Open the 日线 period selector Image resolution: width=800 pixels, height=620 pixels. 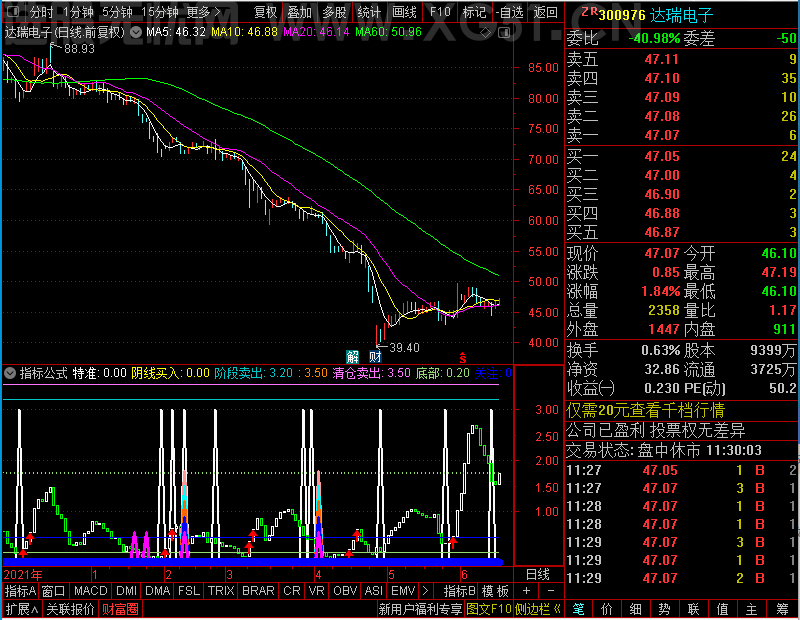click(538, 575)
